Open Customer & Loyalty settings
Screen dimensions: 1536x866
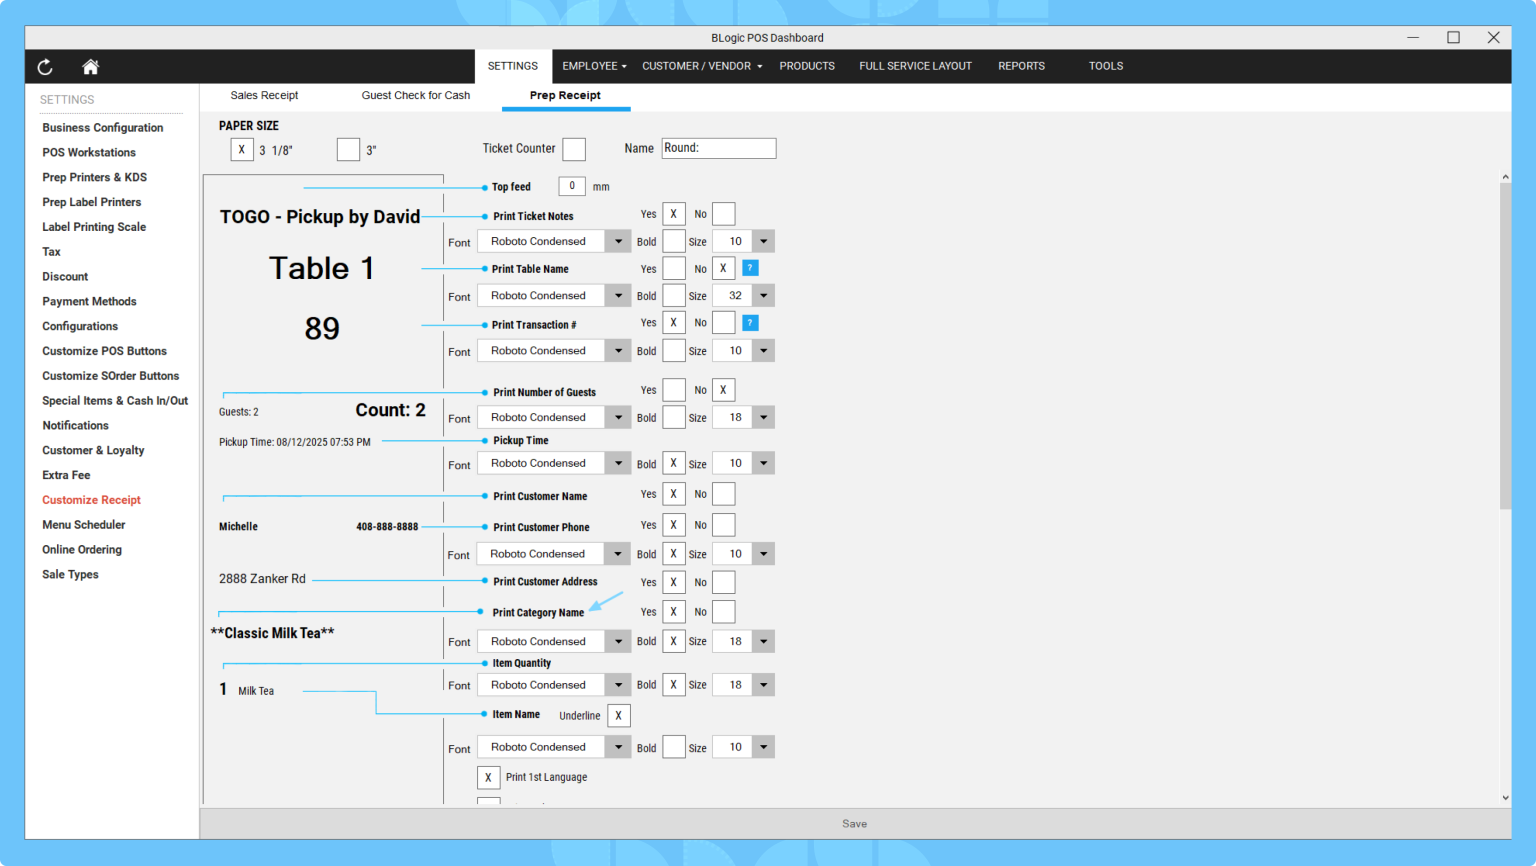tap(93, 450)
